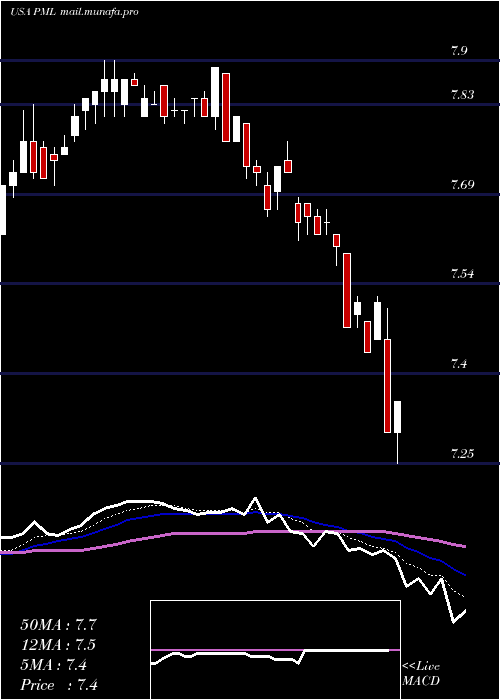Click the tallest red candle below 7.4
500x700 pixels.
tap(387, 386)
